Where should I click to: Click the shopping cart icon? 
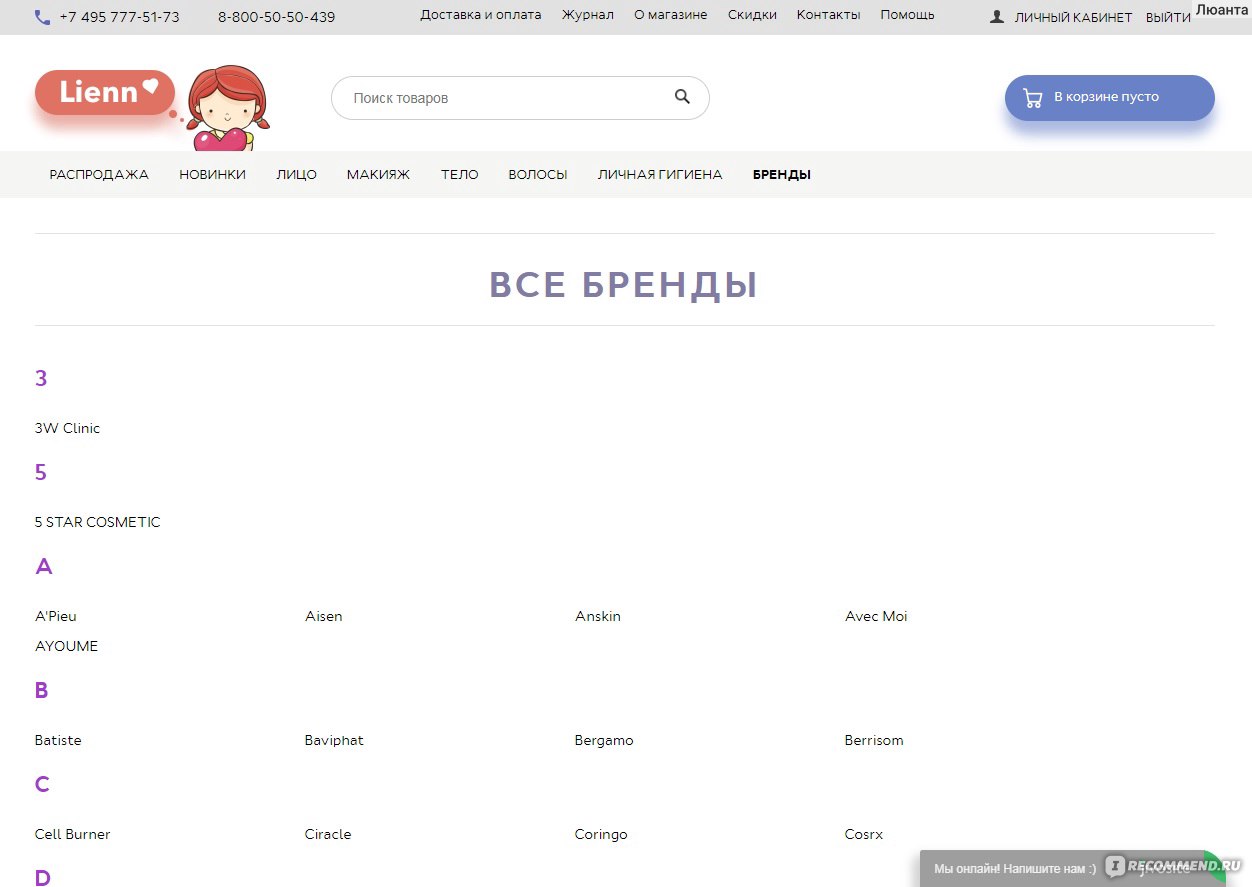pos(1033,98)
